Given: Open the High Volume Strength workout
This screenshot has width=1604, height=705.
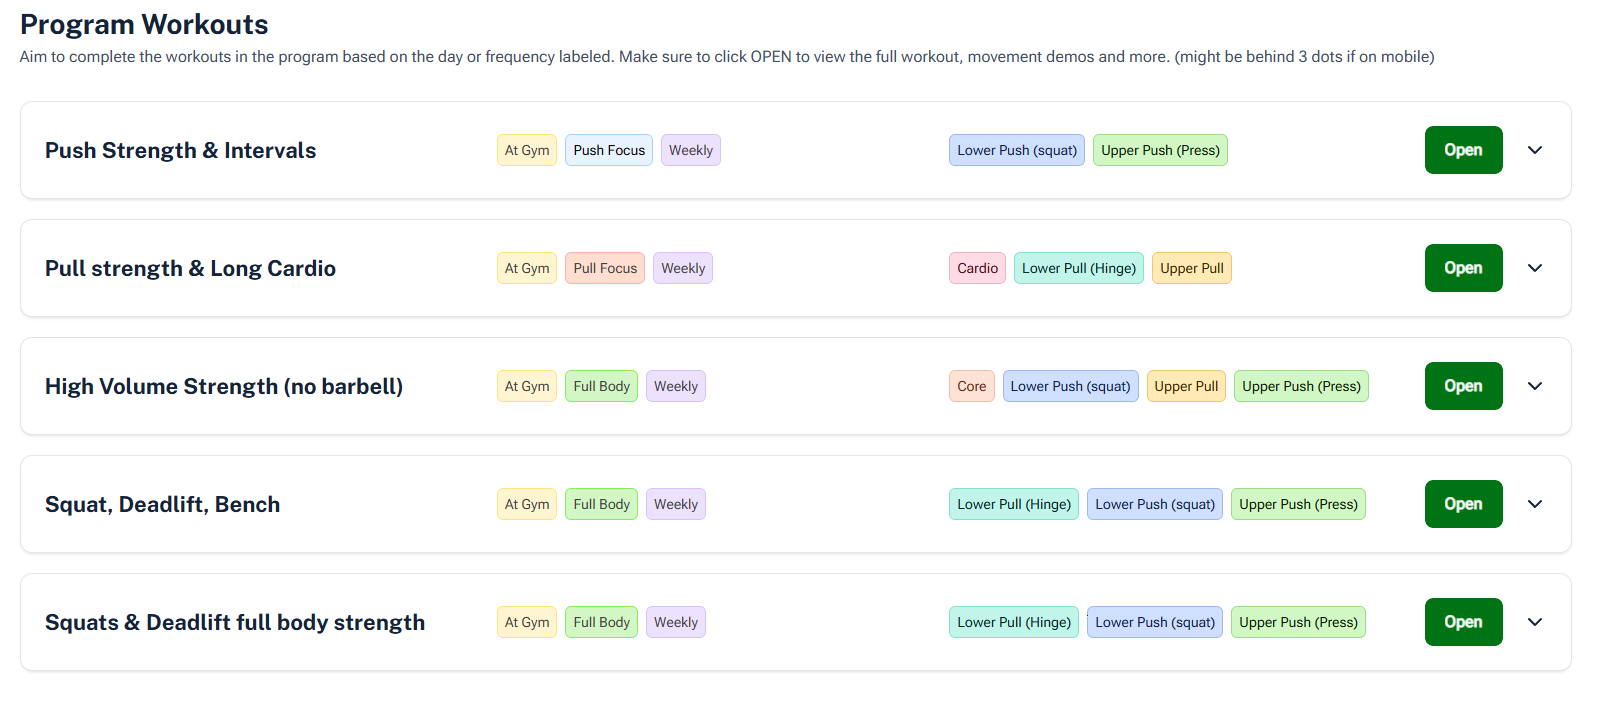Looking at the screenshot, I should pos(1462,386).
